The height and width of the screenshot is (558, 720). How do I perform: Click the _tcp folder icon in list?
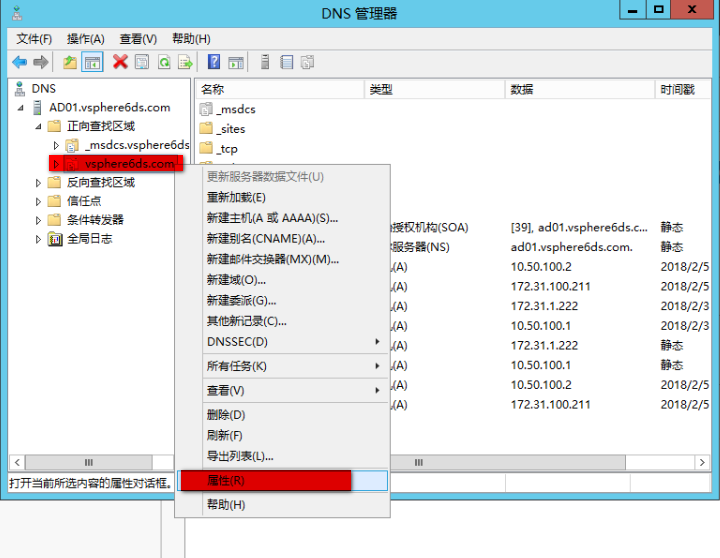tap(206, 148)
